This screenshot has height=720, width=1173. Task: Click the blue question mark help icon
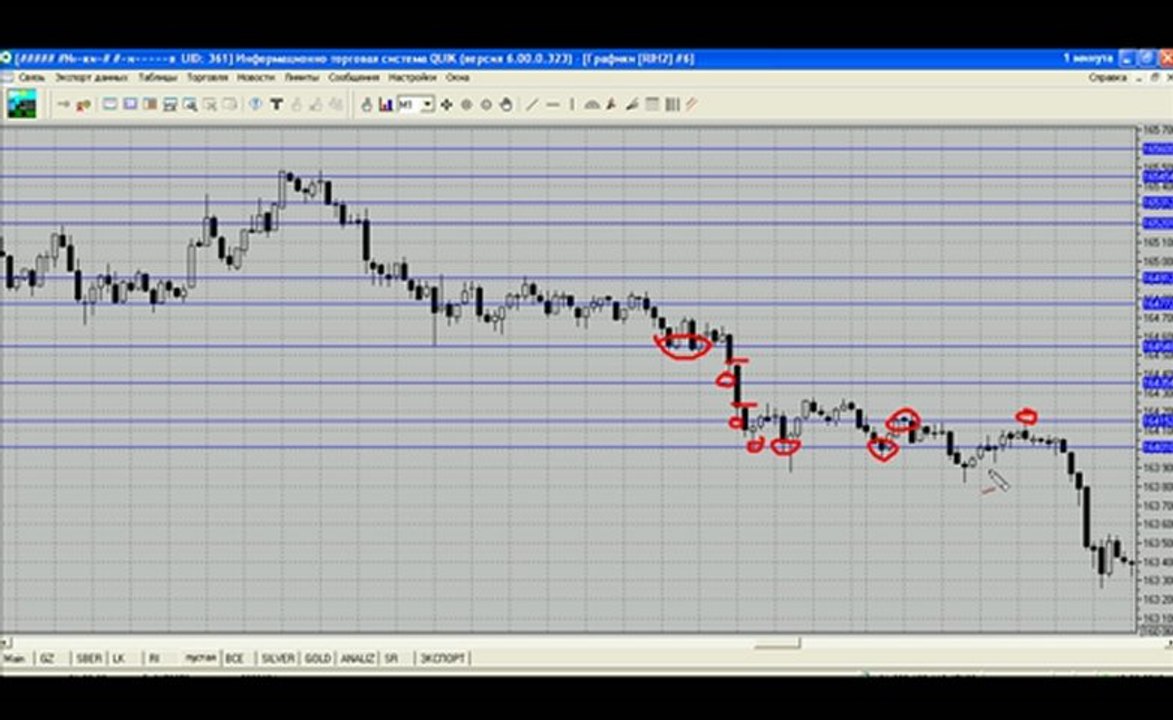256,105
